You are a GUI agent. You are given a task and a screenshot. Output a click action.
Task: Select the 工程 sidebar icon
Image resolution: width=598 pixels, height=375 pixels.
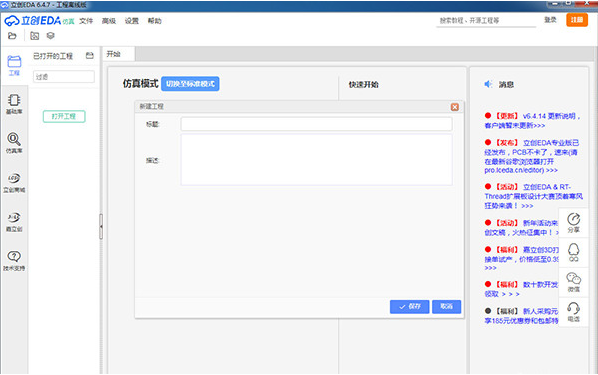tap(14, 66)
